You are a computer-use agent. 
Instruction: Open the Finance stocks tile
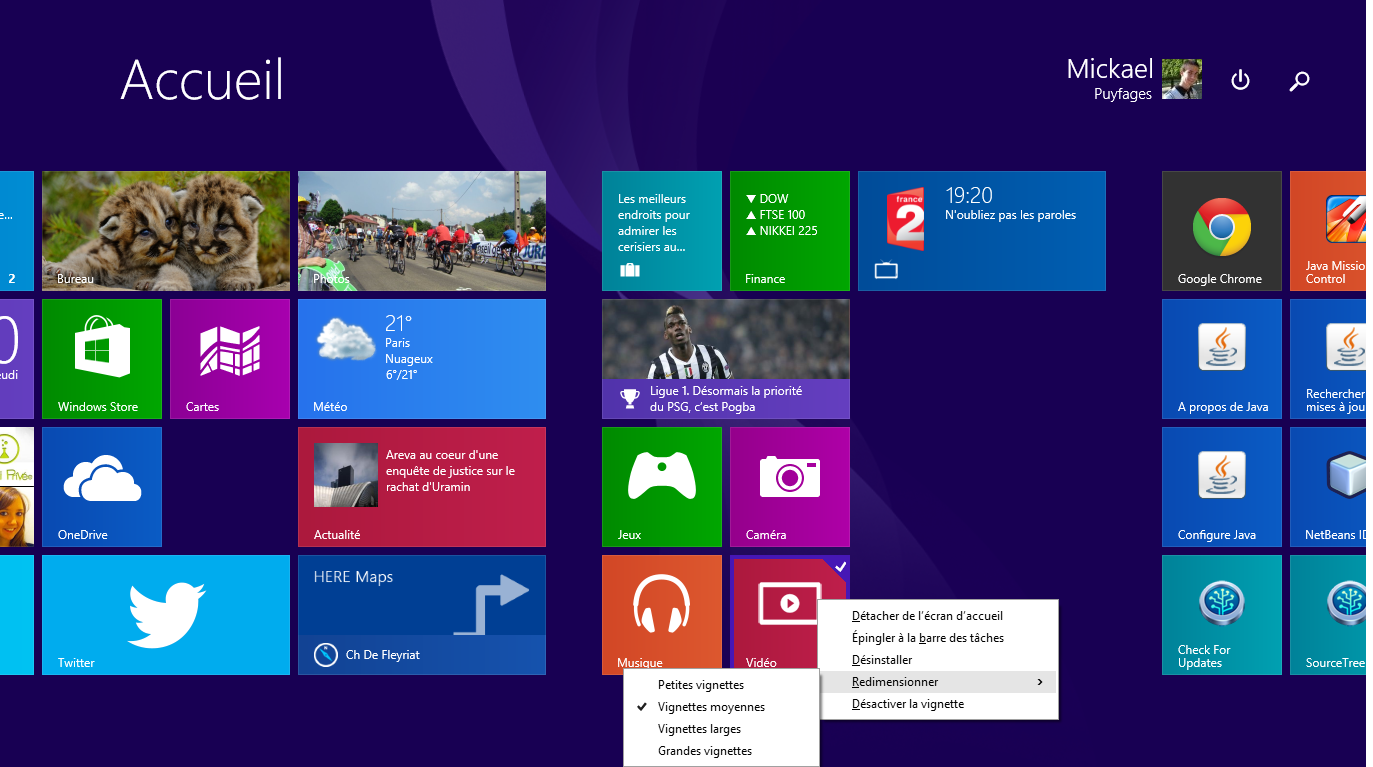coord(790,231)
